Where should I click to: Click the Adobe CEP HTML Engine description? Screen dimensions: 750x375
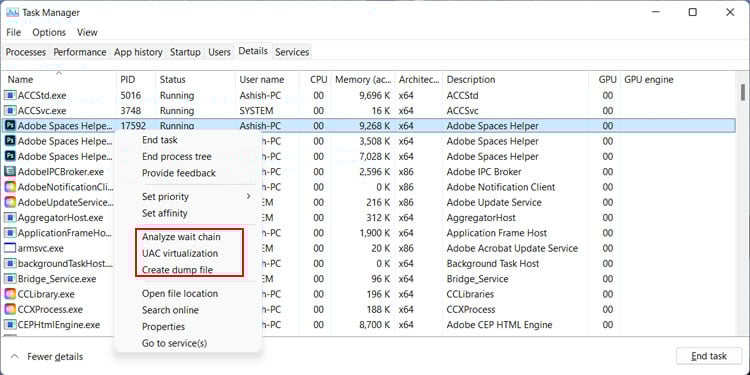(x=499, y=325)
